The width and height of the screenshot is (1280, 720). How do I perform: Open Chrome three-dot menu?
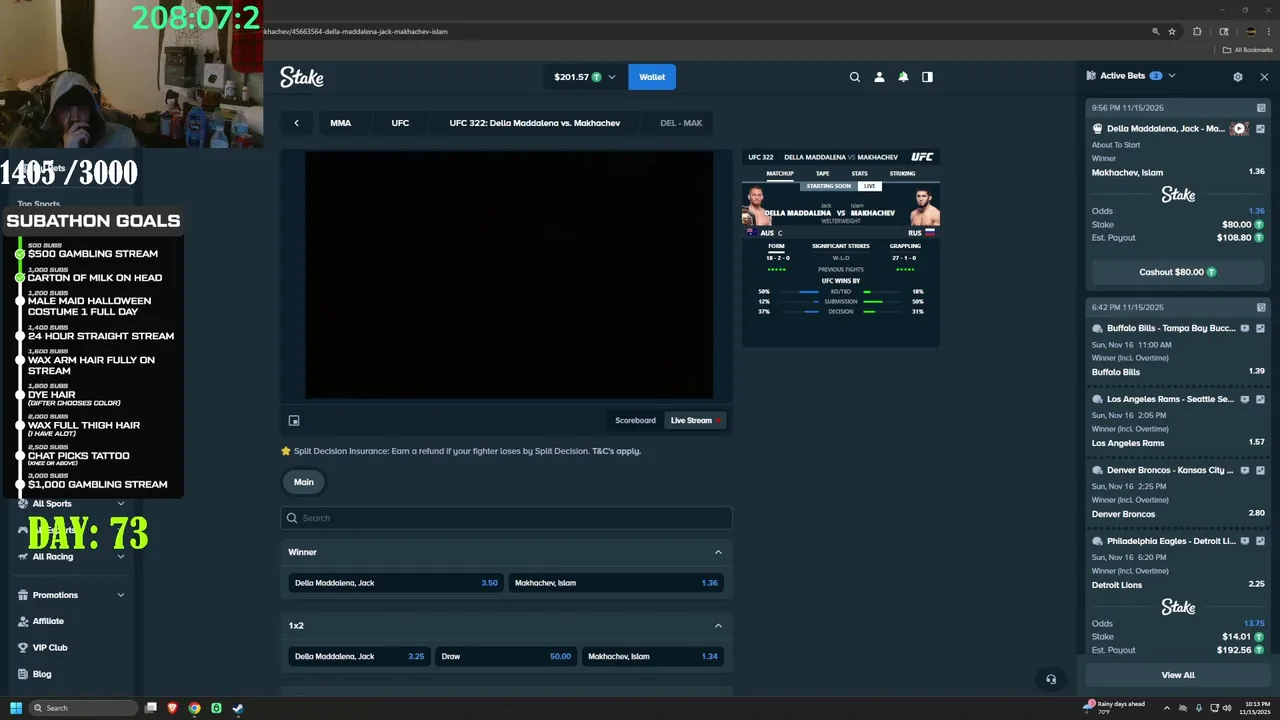point(1269,31)
